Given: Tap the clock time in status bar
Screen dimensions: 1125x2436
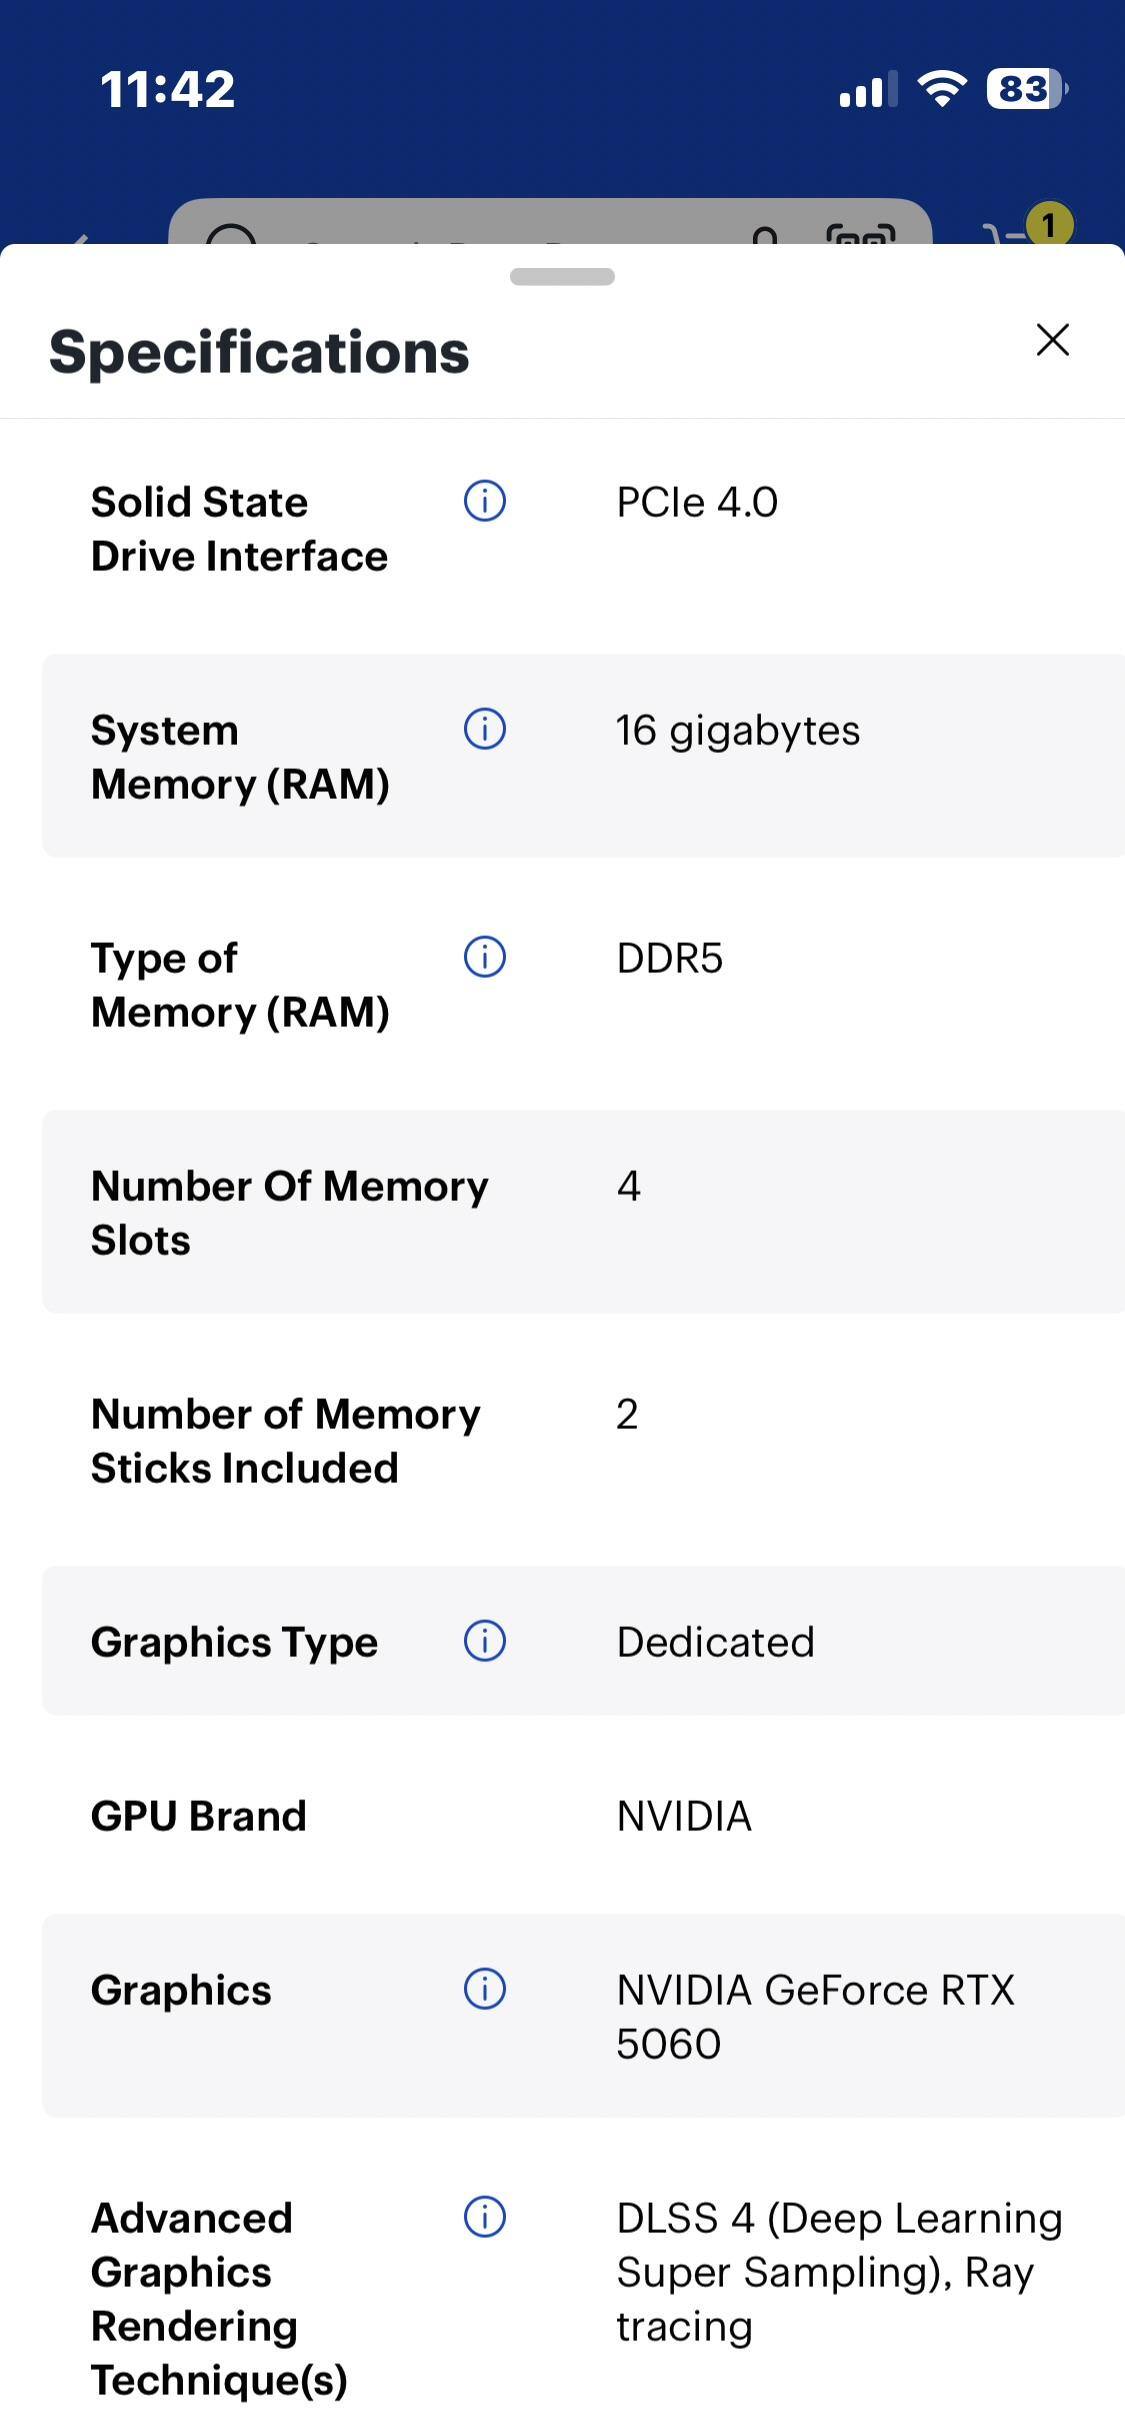Looking at the screenshot, I should [167, 89].
